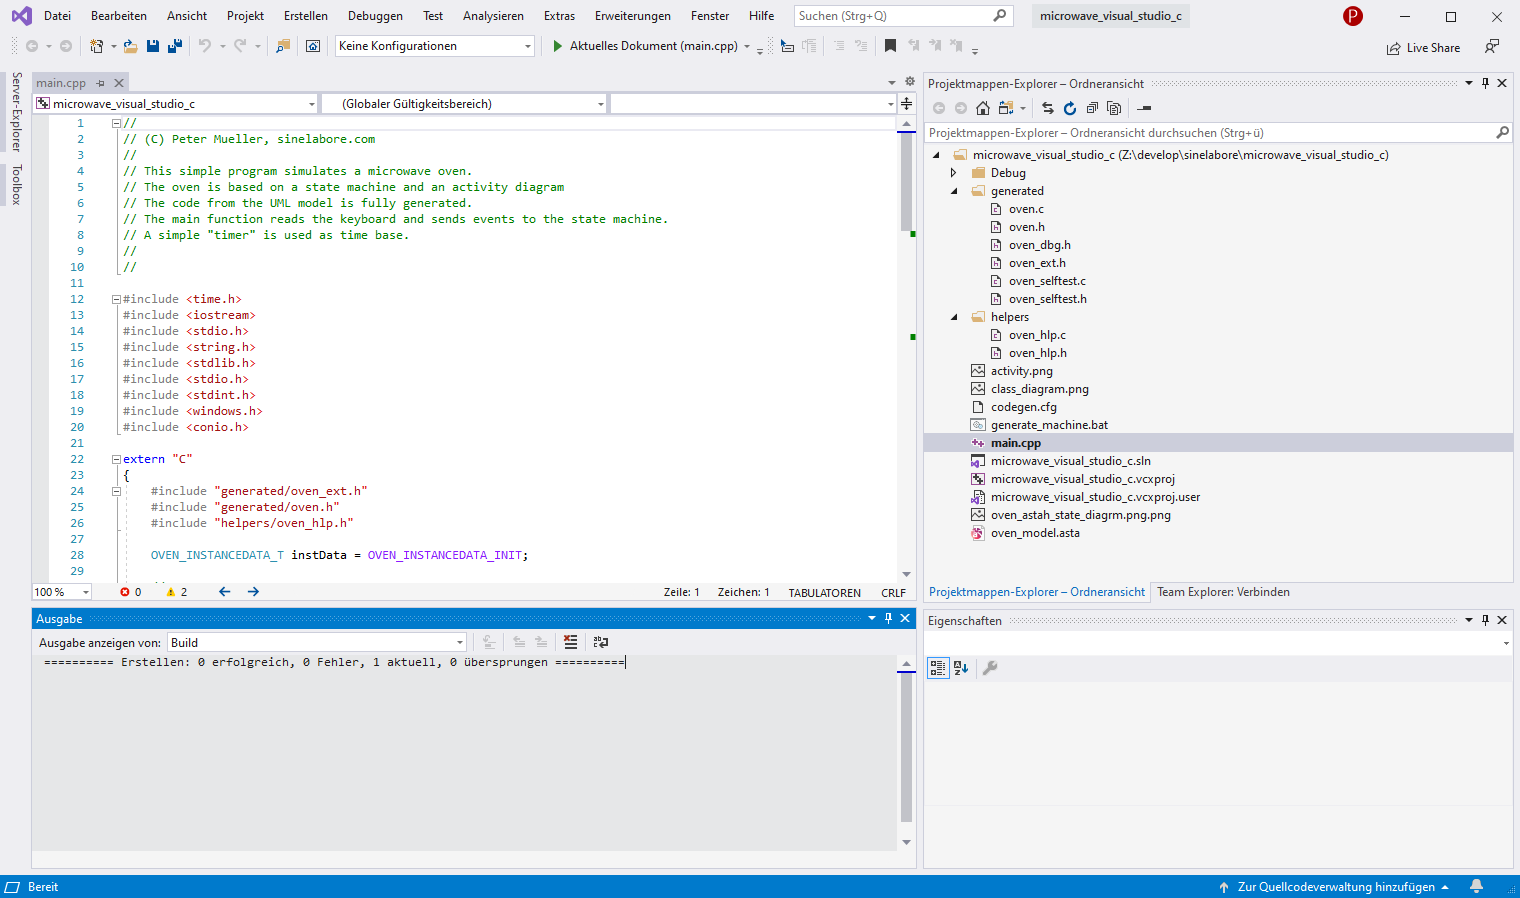This screenshot has height=898, width=1520.
Task: Click the Find in Files toolbar icon
Action: click(283, 46)
